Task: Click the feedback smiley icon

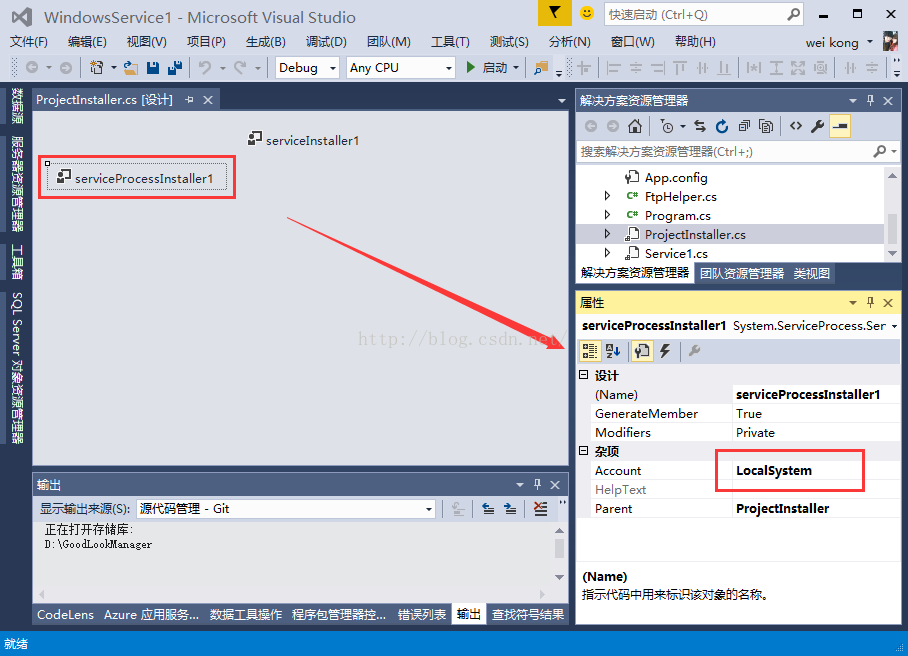Action: tap(587, 13)
